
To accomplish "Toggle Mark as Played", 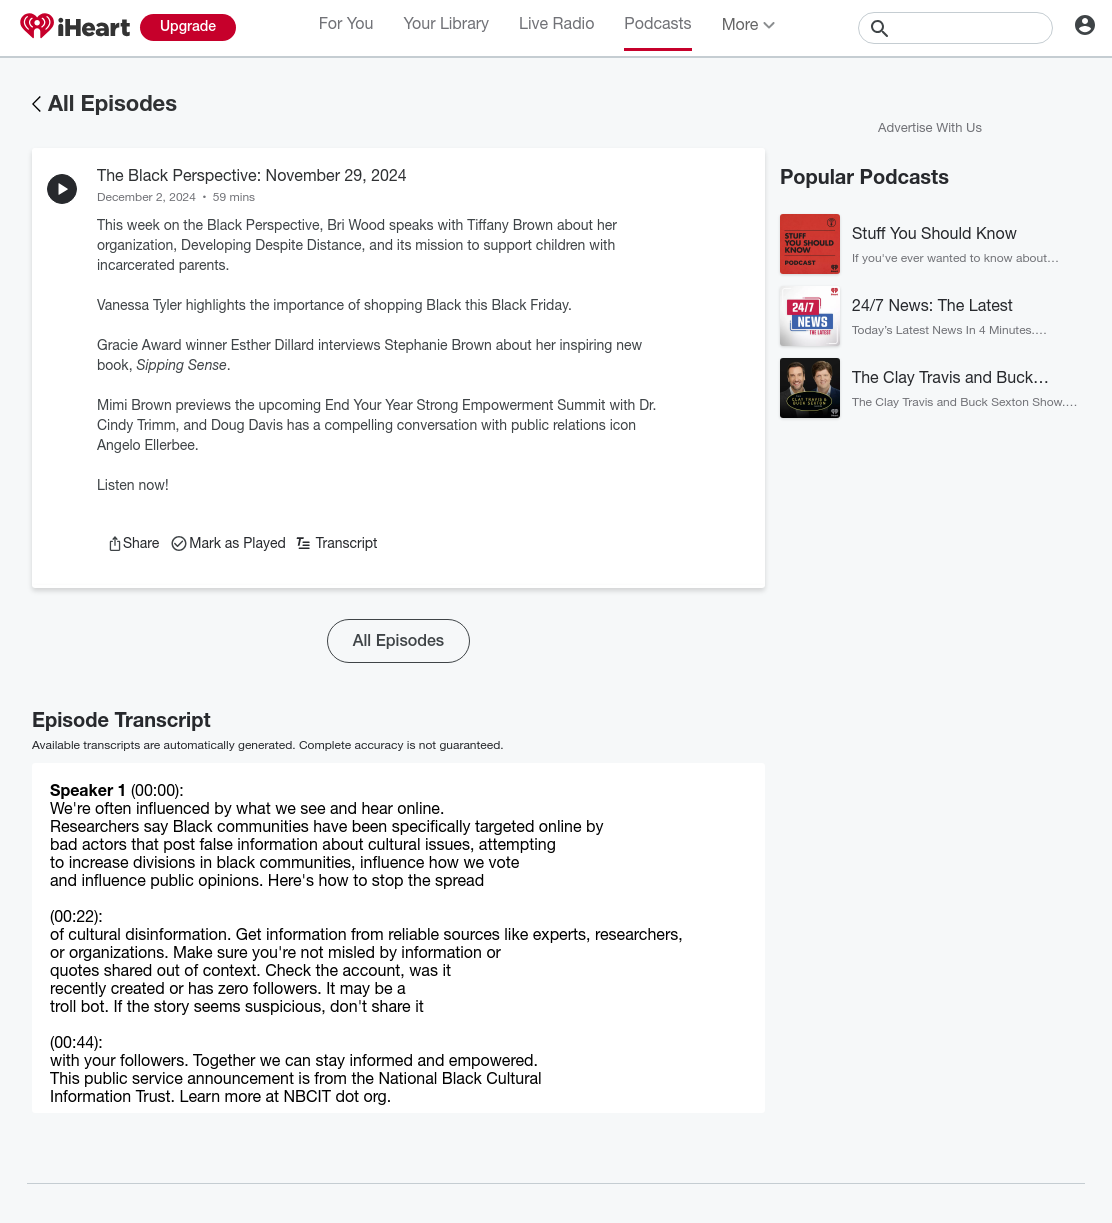I will point(229,543).
